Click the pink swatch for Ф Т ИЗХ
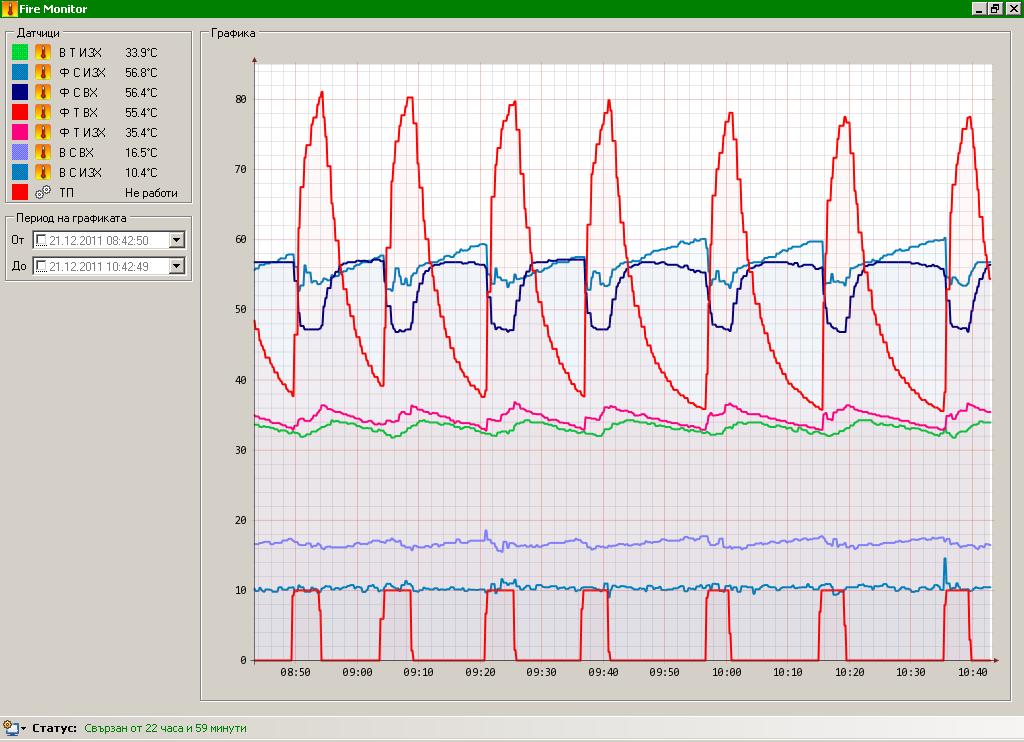1024x742 pixels. pos(20,132)
